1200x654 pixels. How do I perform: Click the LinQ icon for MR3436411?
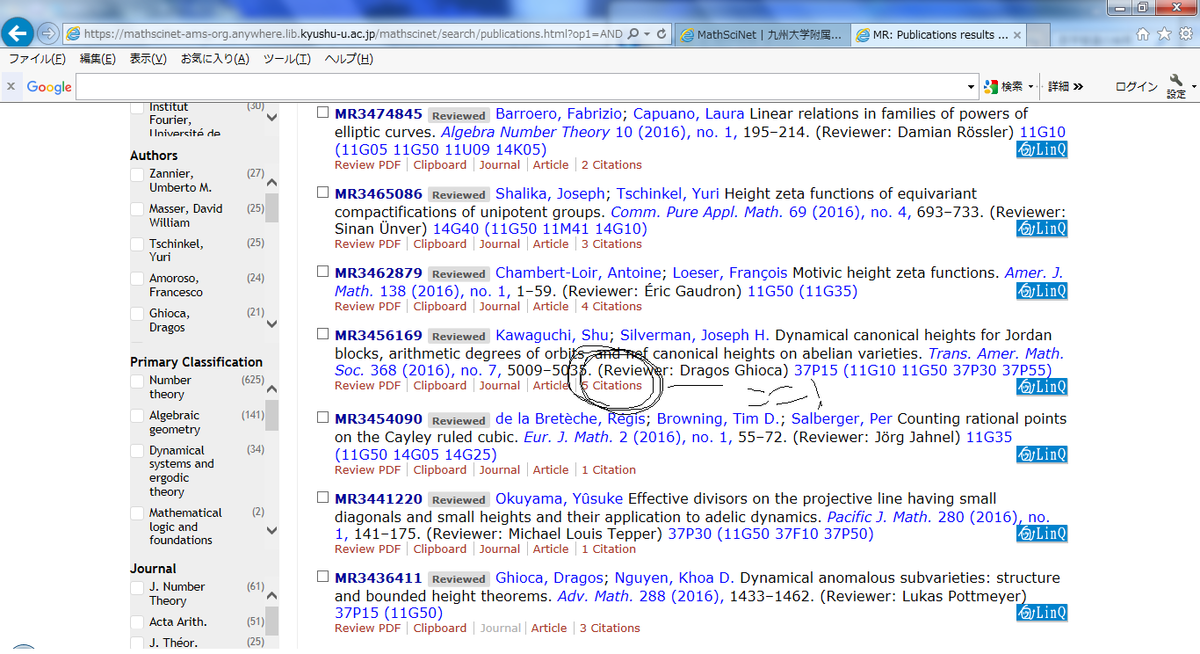click(x=1041, y=613)
